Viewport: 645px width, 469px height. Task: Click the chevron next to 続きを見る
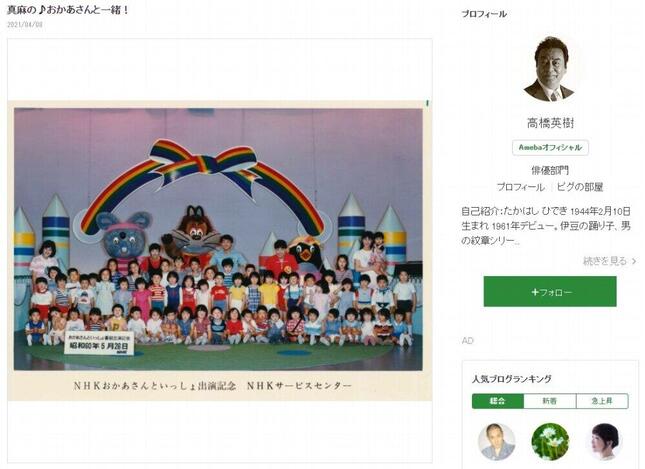click(634, 261)
